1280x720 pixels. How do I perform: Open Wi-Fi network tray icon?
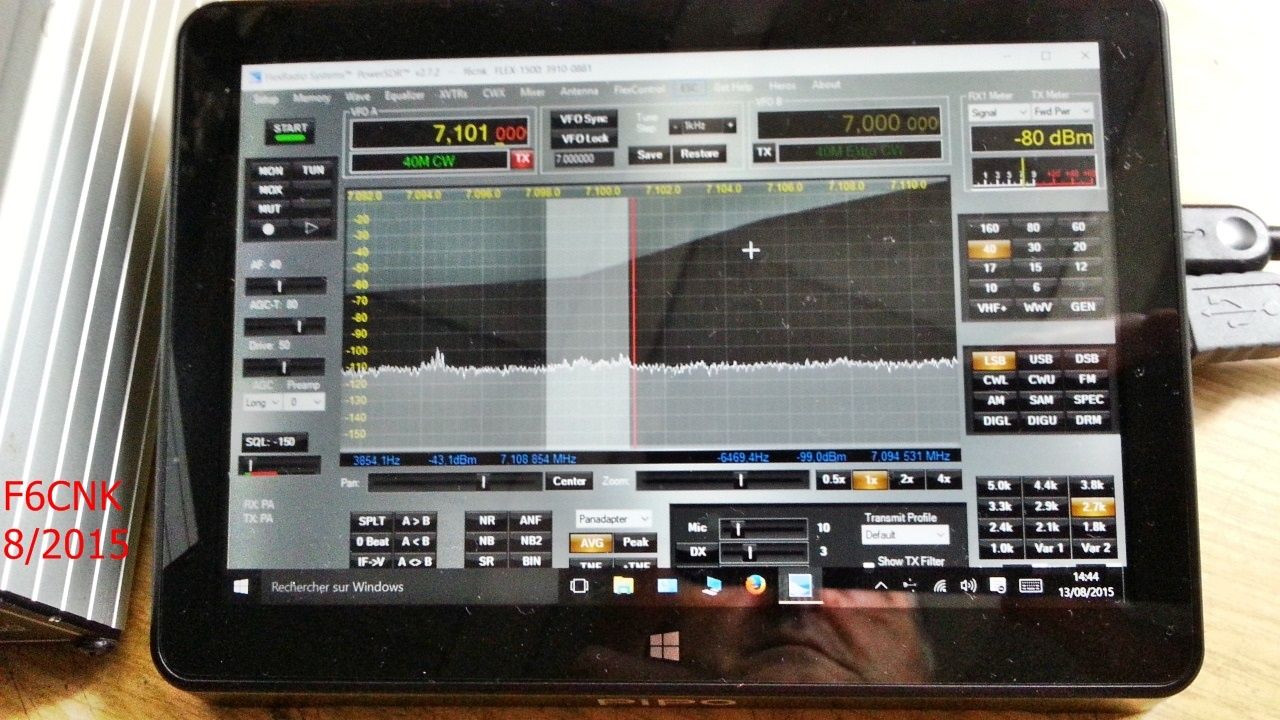click(940, 586)
